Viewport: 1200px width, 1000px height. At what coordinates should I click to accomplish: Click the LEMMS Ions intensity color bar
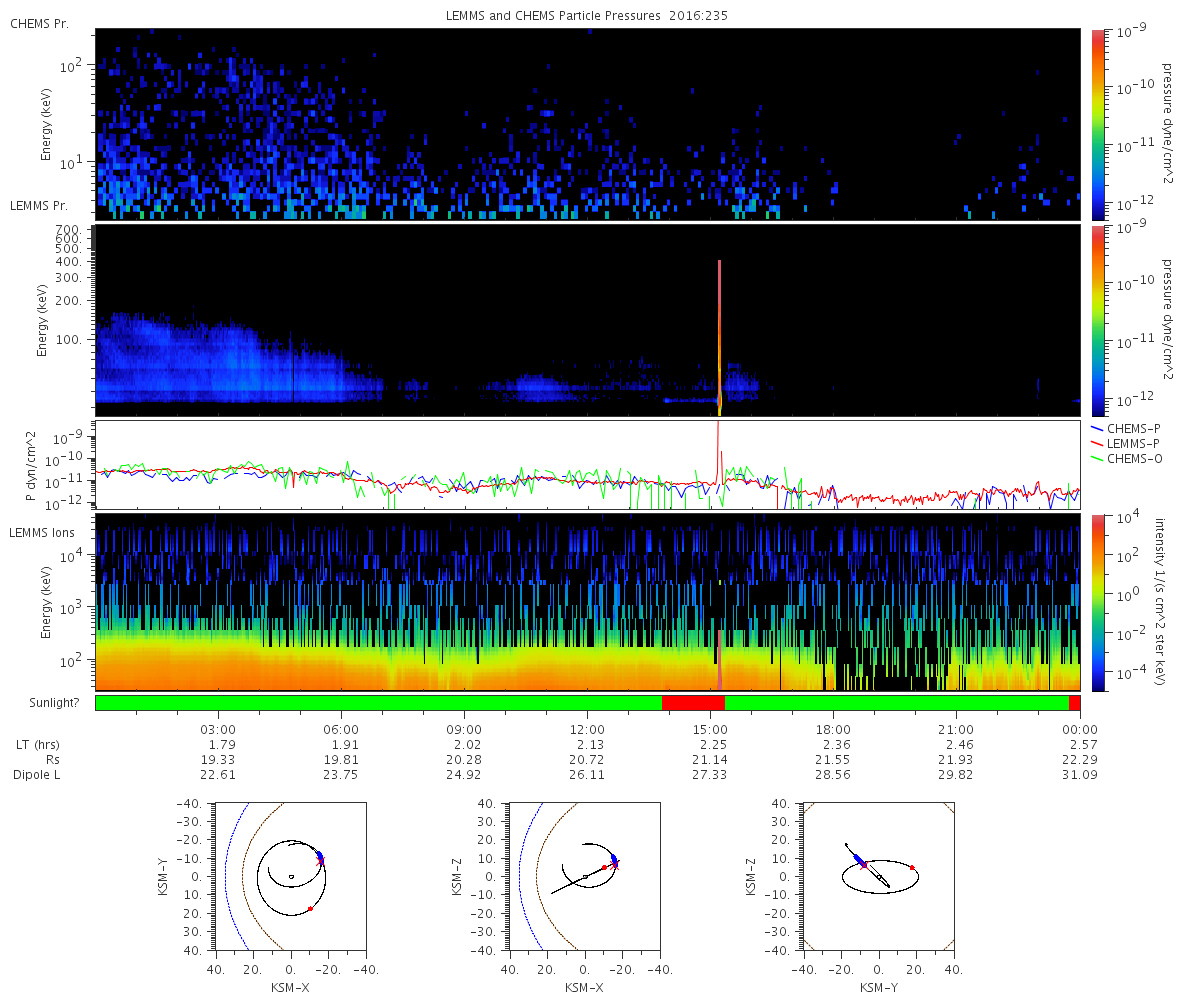pos(1098,602)
